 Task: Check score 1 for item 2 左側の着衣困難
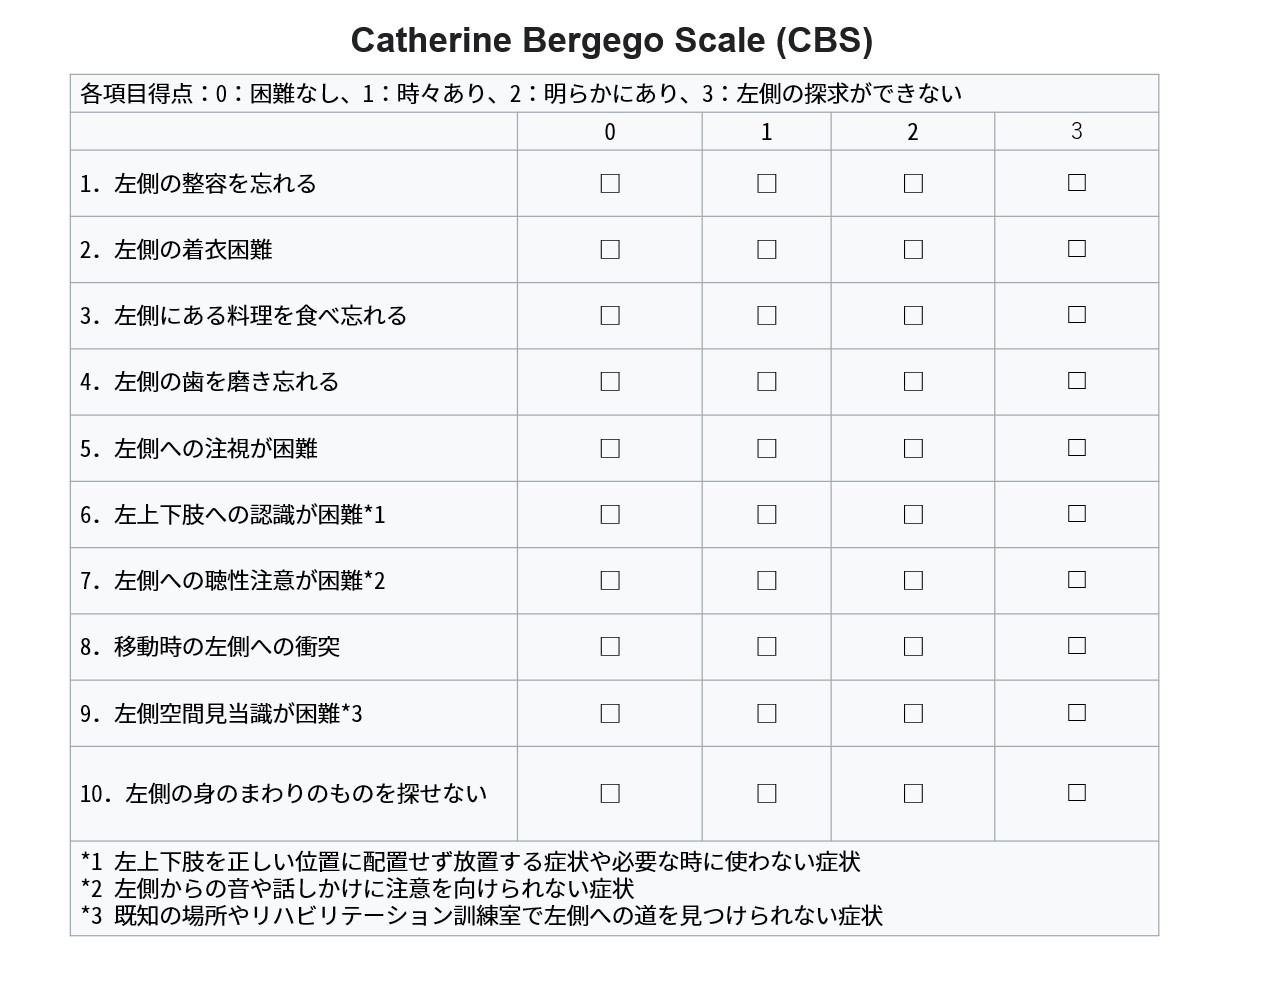point(767,250)
